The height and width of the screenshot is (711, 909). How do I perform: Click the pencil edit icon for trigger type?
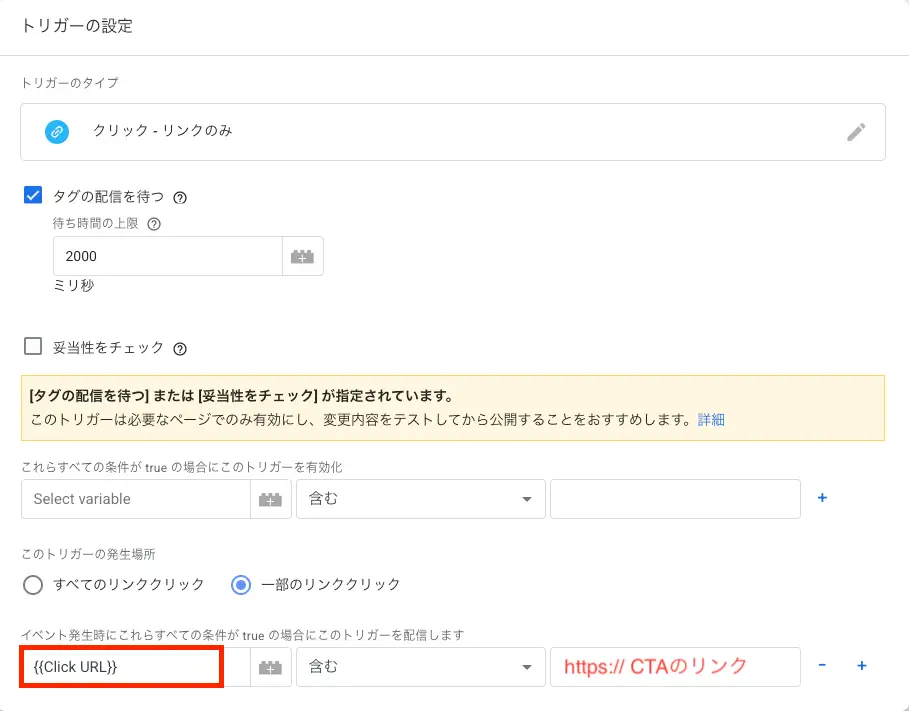pyautogui.click(x=856, y=132)
